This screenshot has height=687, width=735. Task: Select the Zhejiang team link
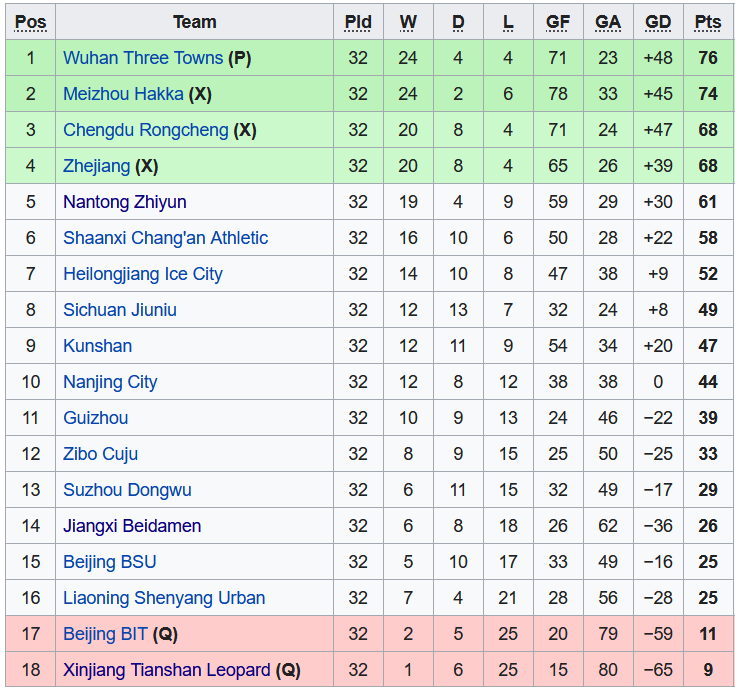tap(96, 166)
